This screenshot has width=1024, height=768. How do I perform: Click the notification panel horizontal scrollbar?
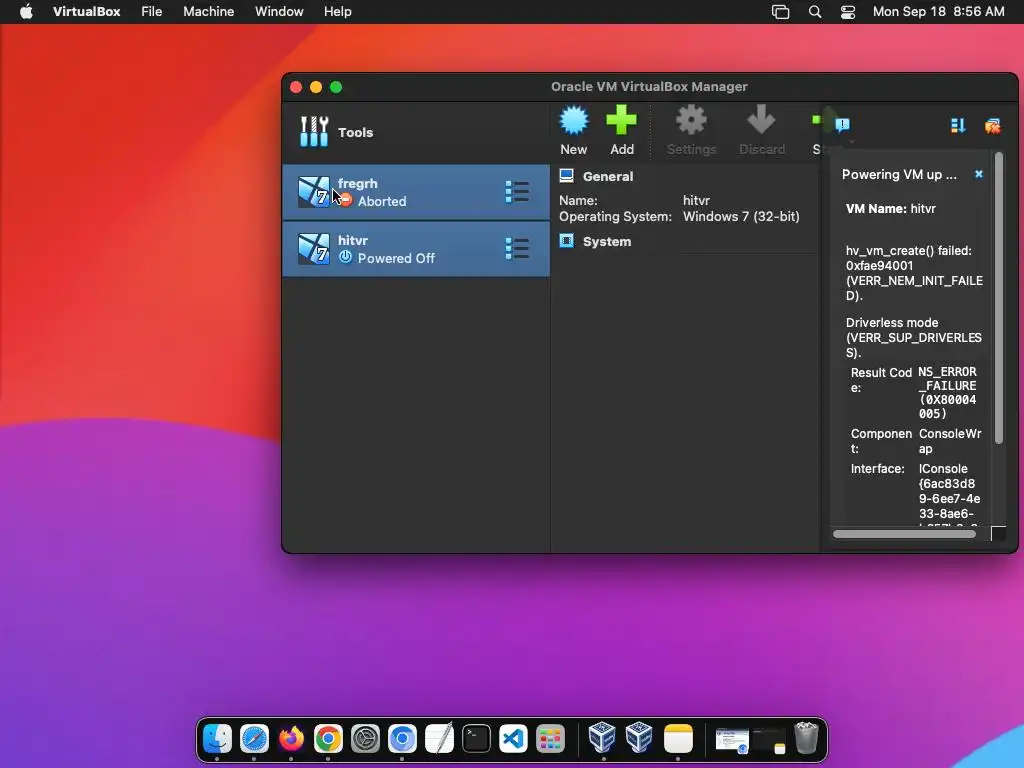click(904, 534)
